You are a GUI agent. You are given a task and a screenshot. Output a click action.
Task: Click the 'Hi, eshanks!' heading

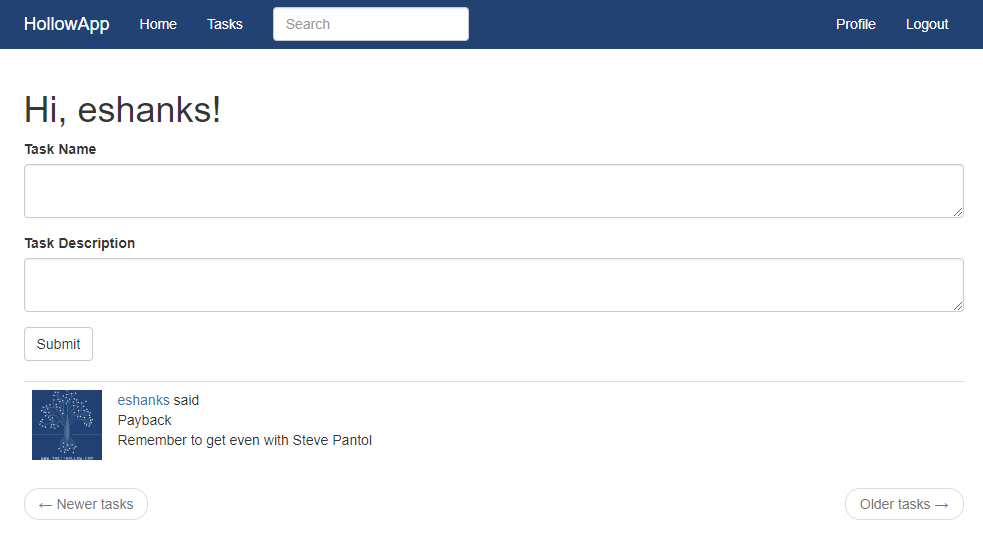(122, 109)
